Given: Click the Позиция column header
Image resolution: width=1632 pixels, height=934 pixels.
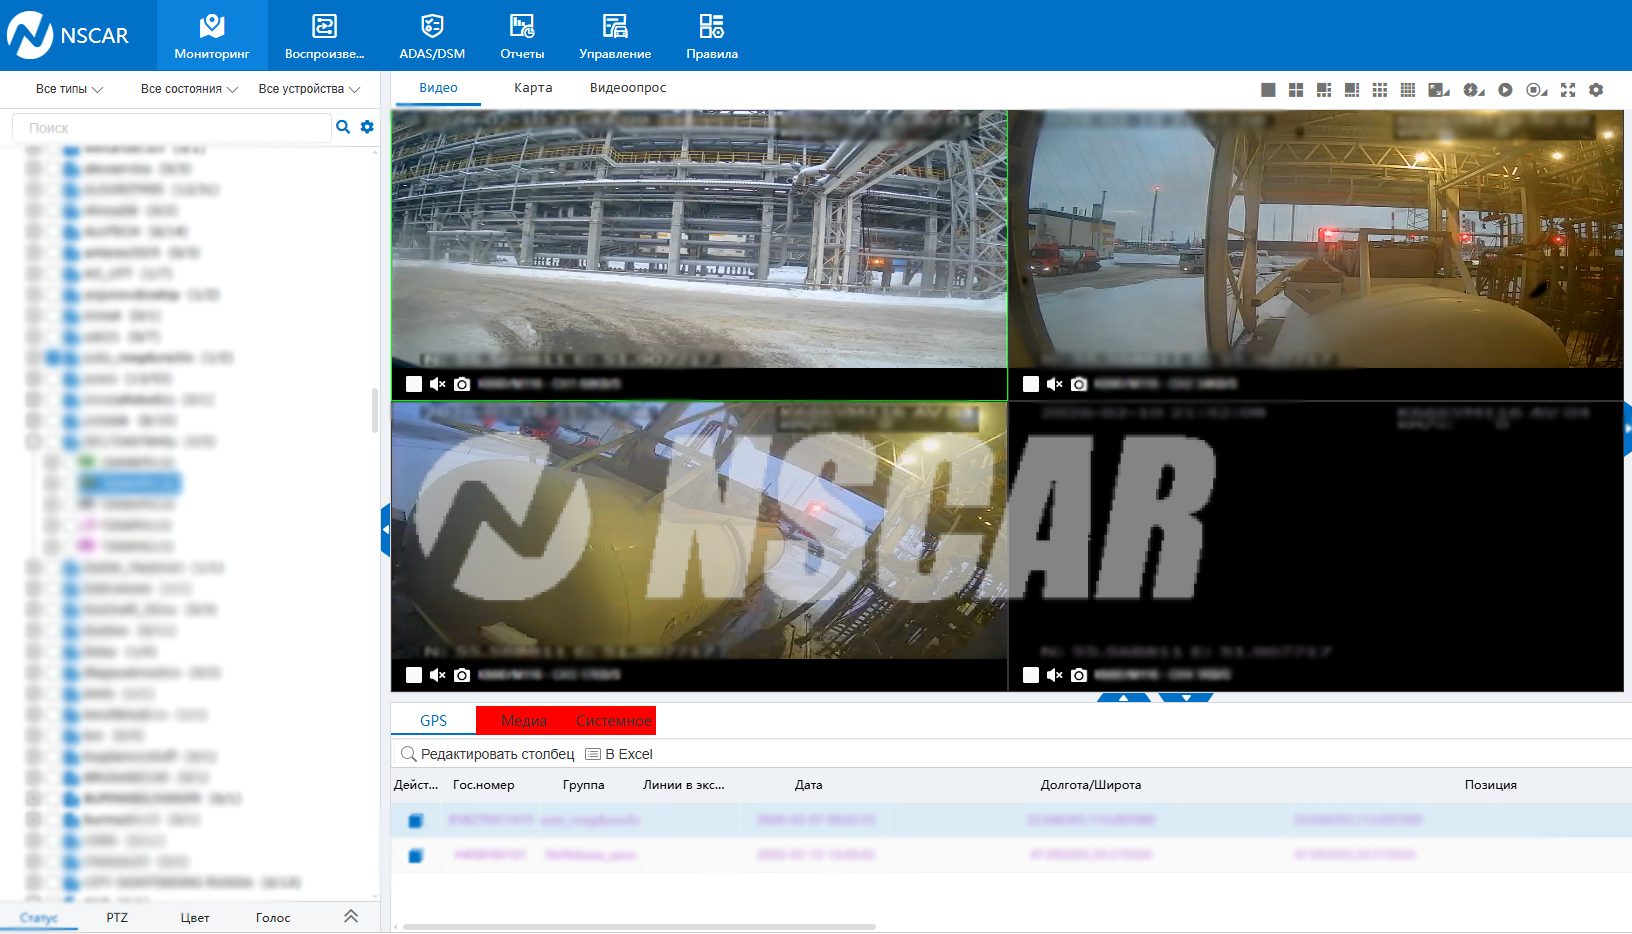Looking at the screenshot, I should 1491,785.
